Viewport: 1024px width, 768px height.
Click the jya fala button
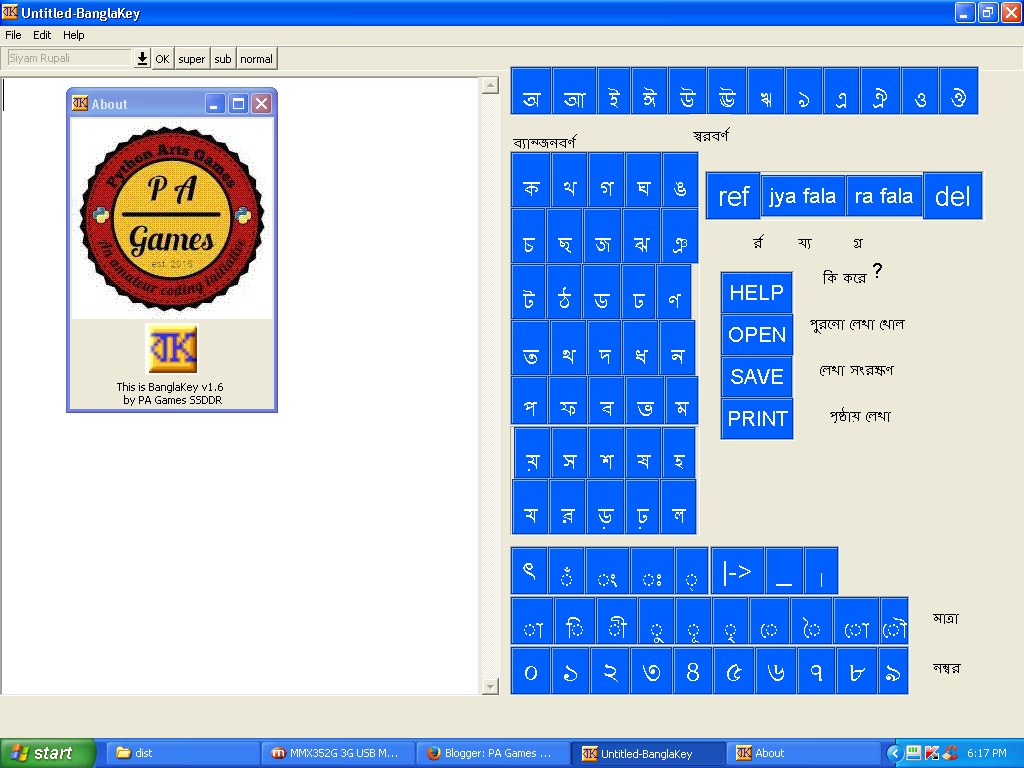coord(803,196)
